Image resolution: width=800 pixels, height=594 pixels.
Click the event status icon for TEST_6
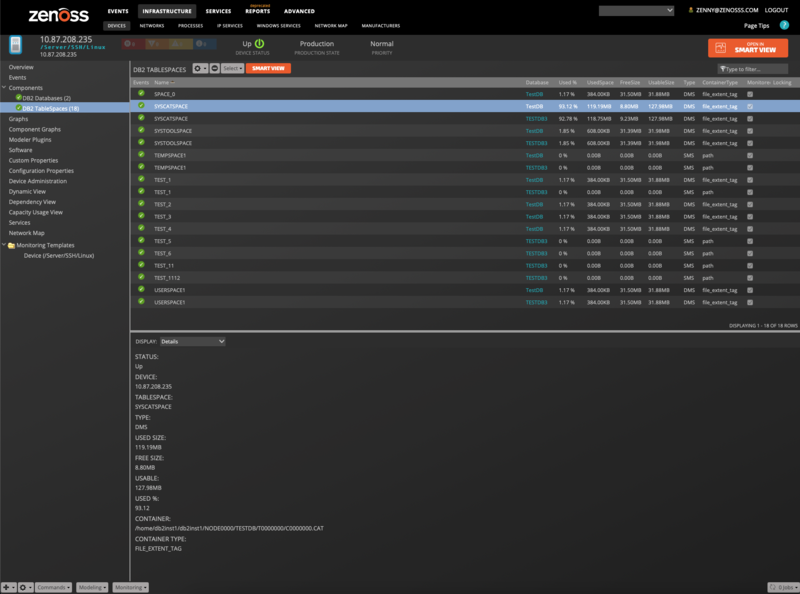pos(141,253)
